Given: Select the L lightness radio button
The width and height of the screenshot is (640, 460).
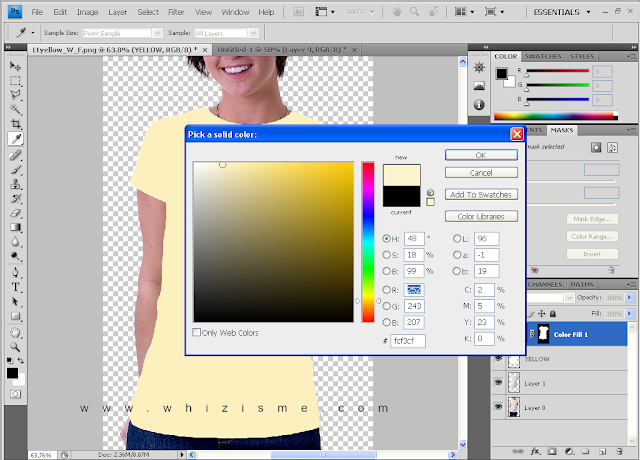Looking at the screenshot, I should click(457, 238).
